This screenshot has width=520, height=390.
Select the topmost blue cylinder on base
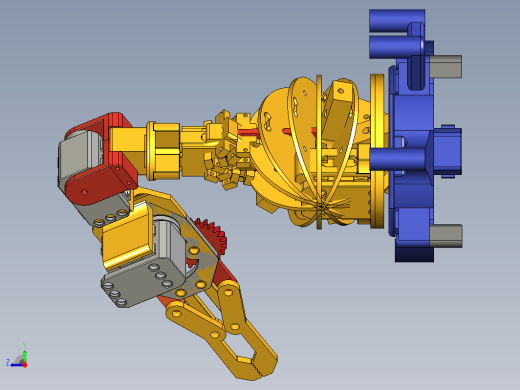(x=397, y=21)
